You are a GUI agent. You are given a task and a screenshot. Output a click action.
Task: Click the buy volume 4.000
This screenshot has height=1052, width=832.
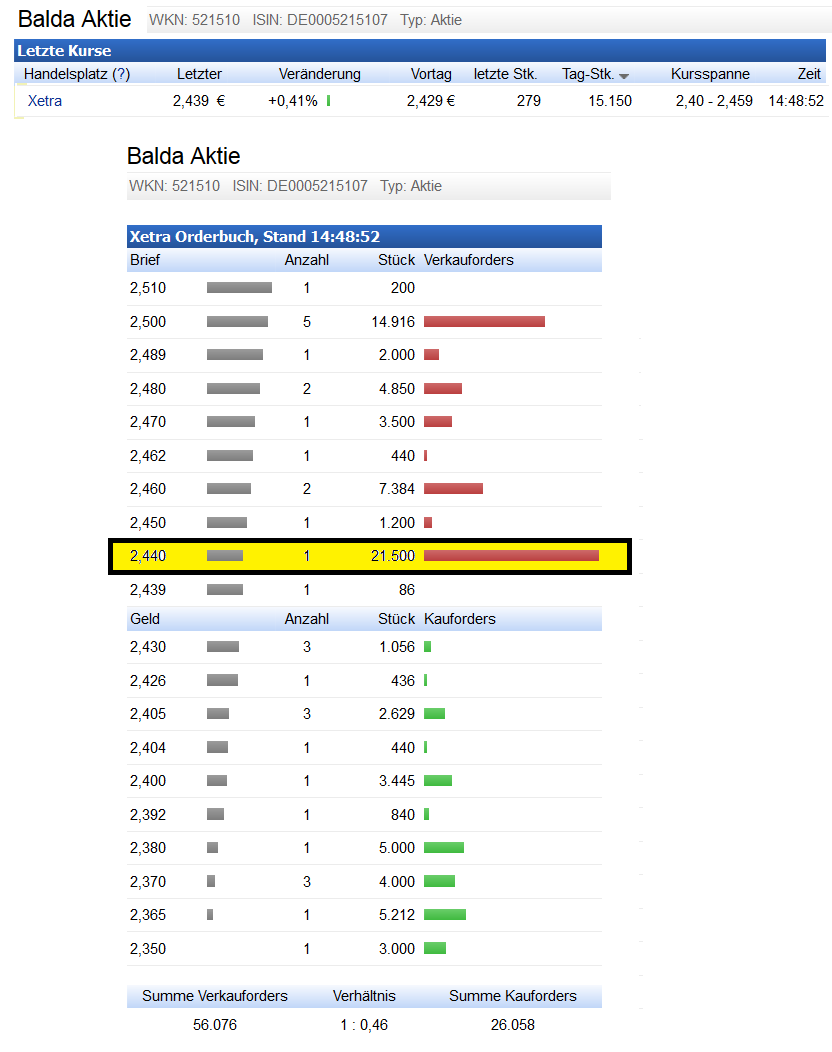[x=397, y=882]
